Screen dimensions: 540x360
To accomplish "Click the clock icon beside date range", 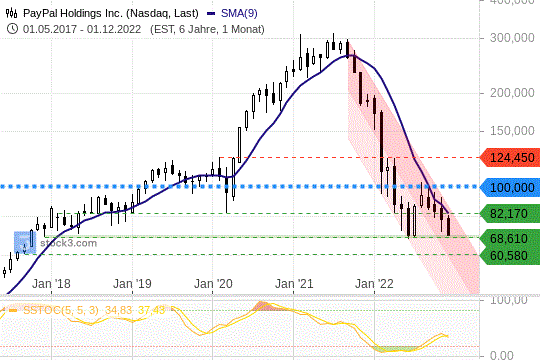I will pos(12,29).
